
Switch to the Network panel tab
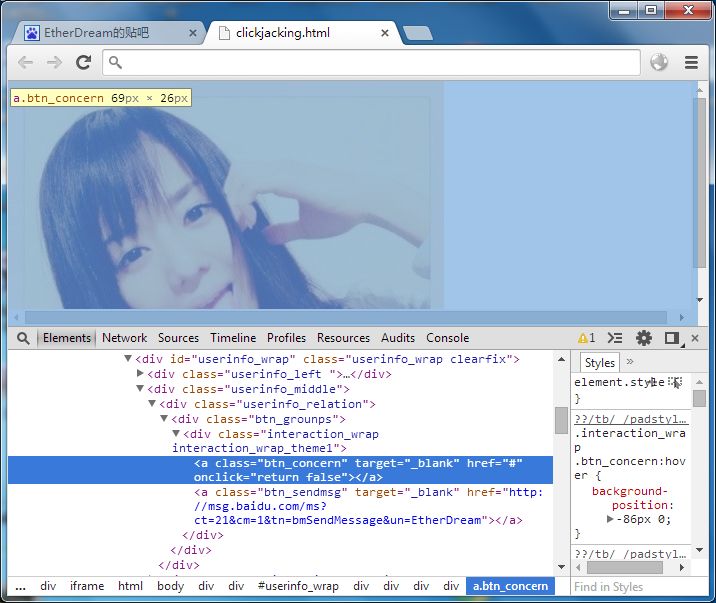point(124,338)
